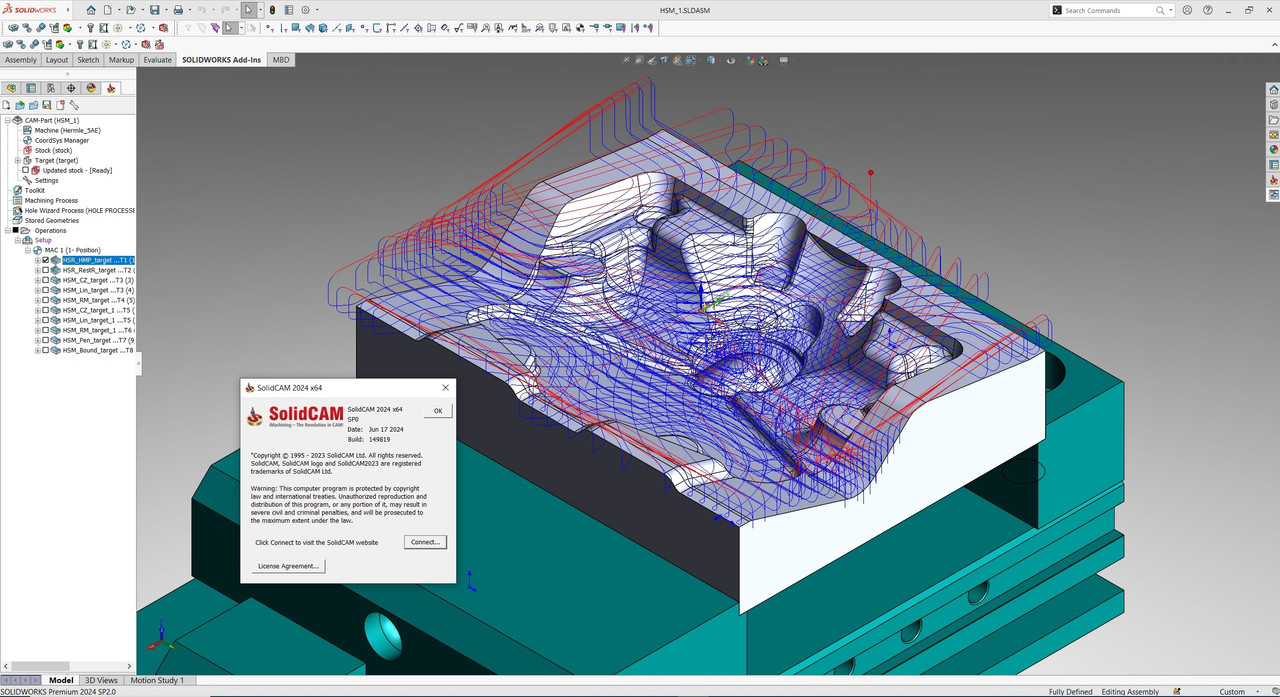Expand the HSM_RM_target_1 operation node
The width and height of the screenshot is (1280, 697).
38,330
